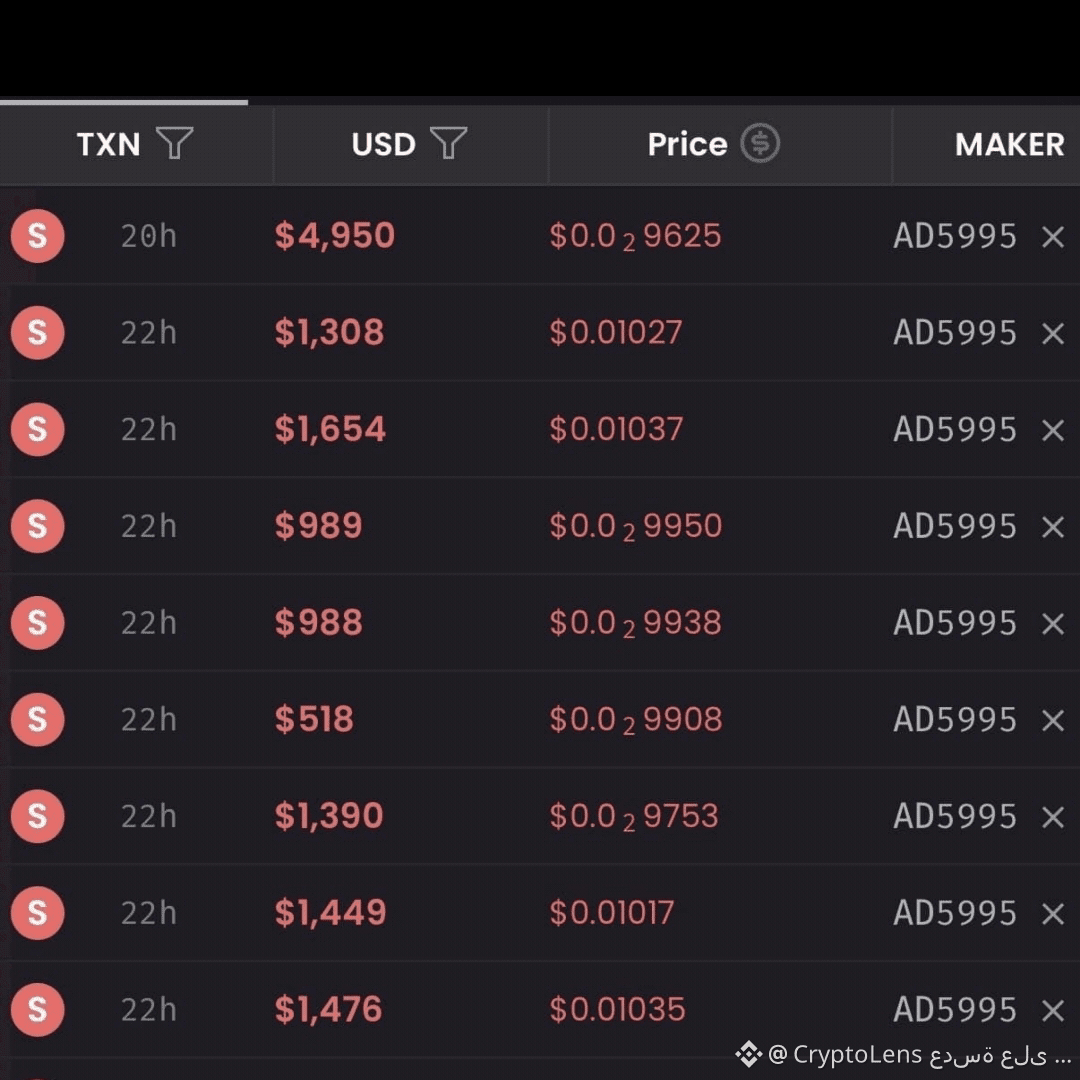Open maker AD5995 on the $518 row

point(955,720)
